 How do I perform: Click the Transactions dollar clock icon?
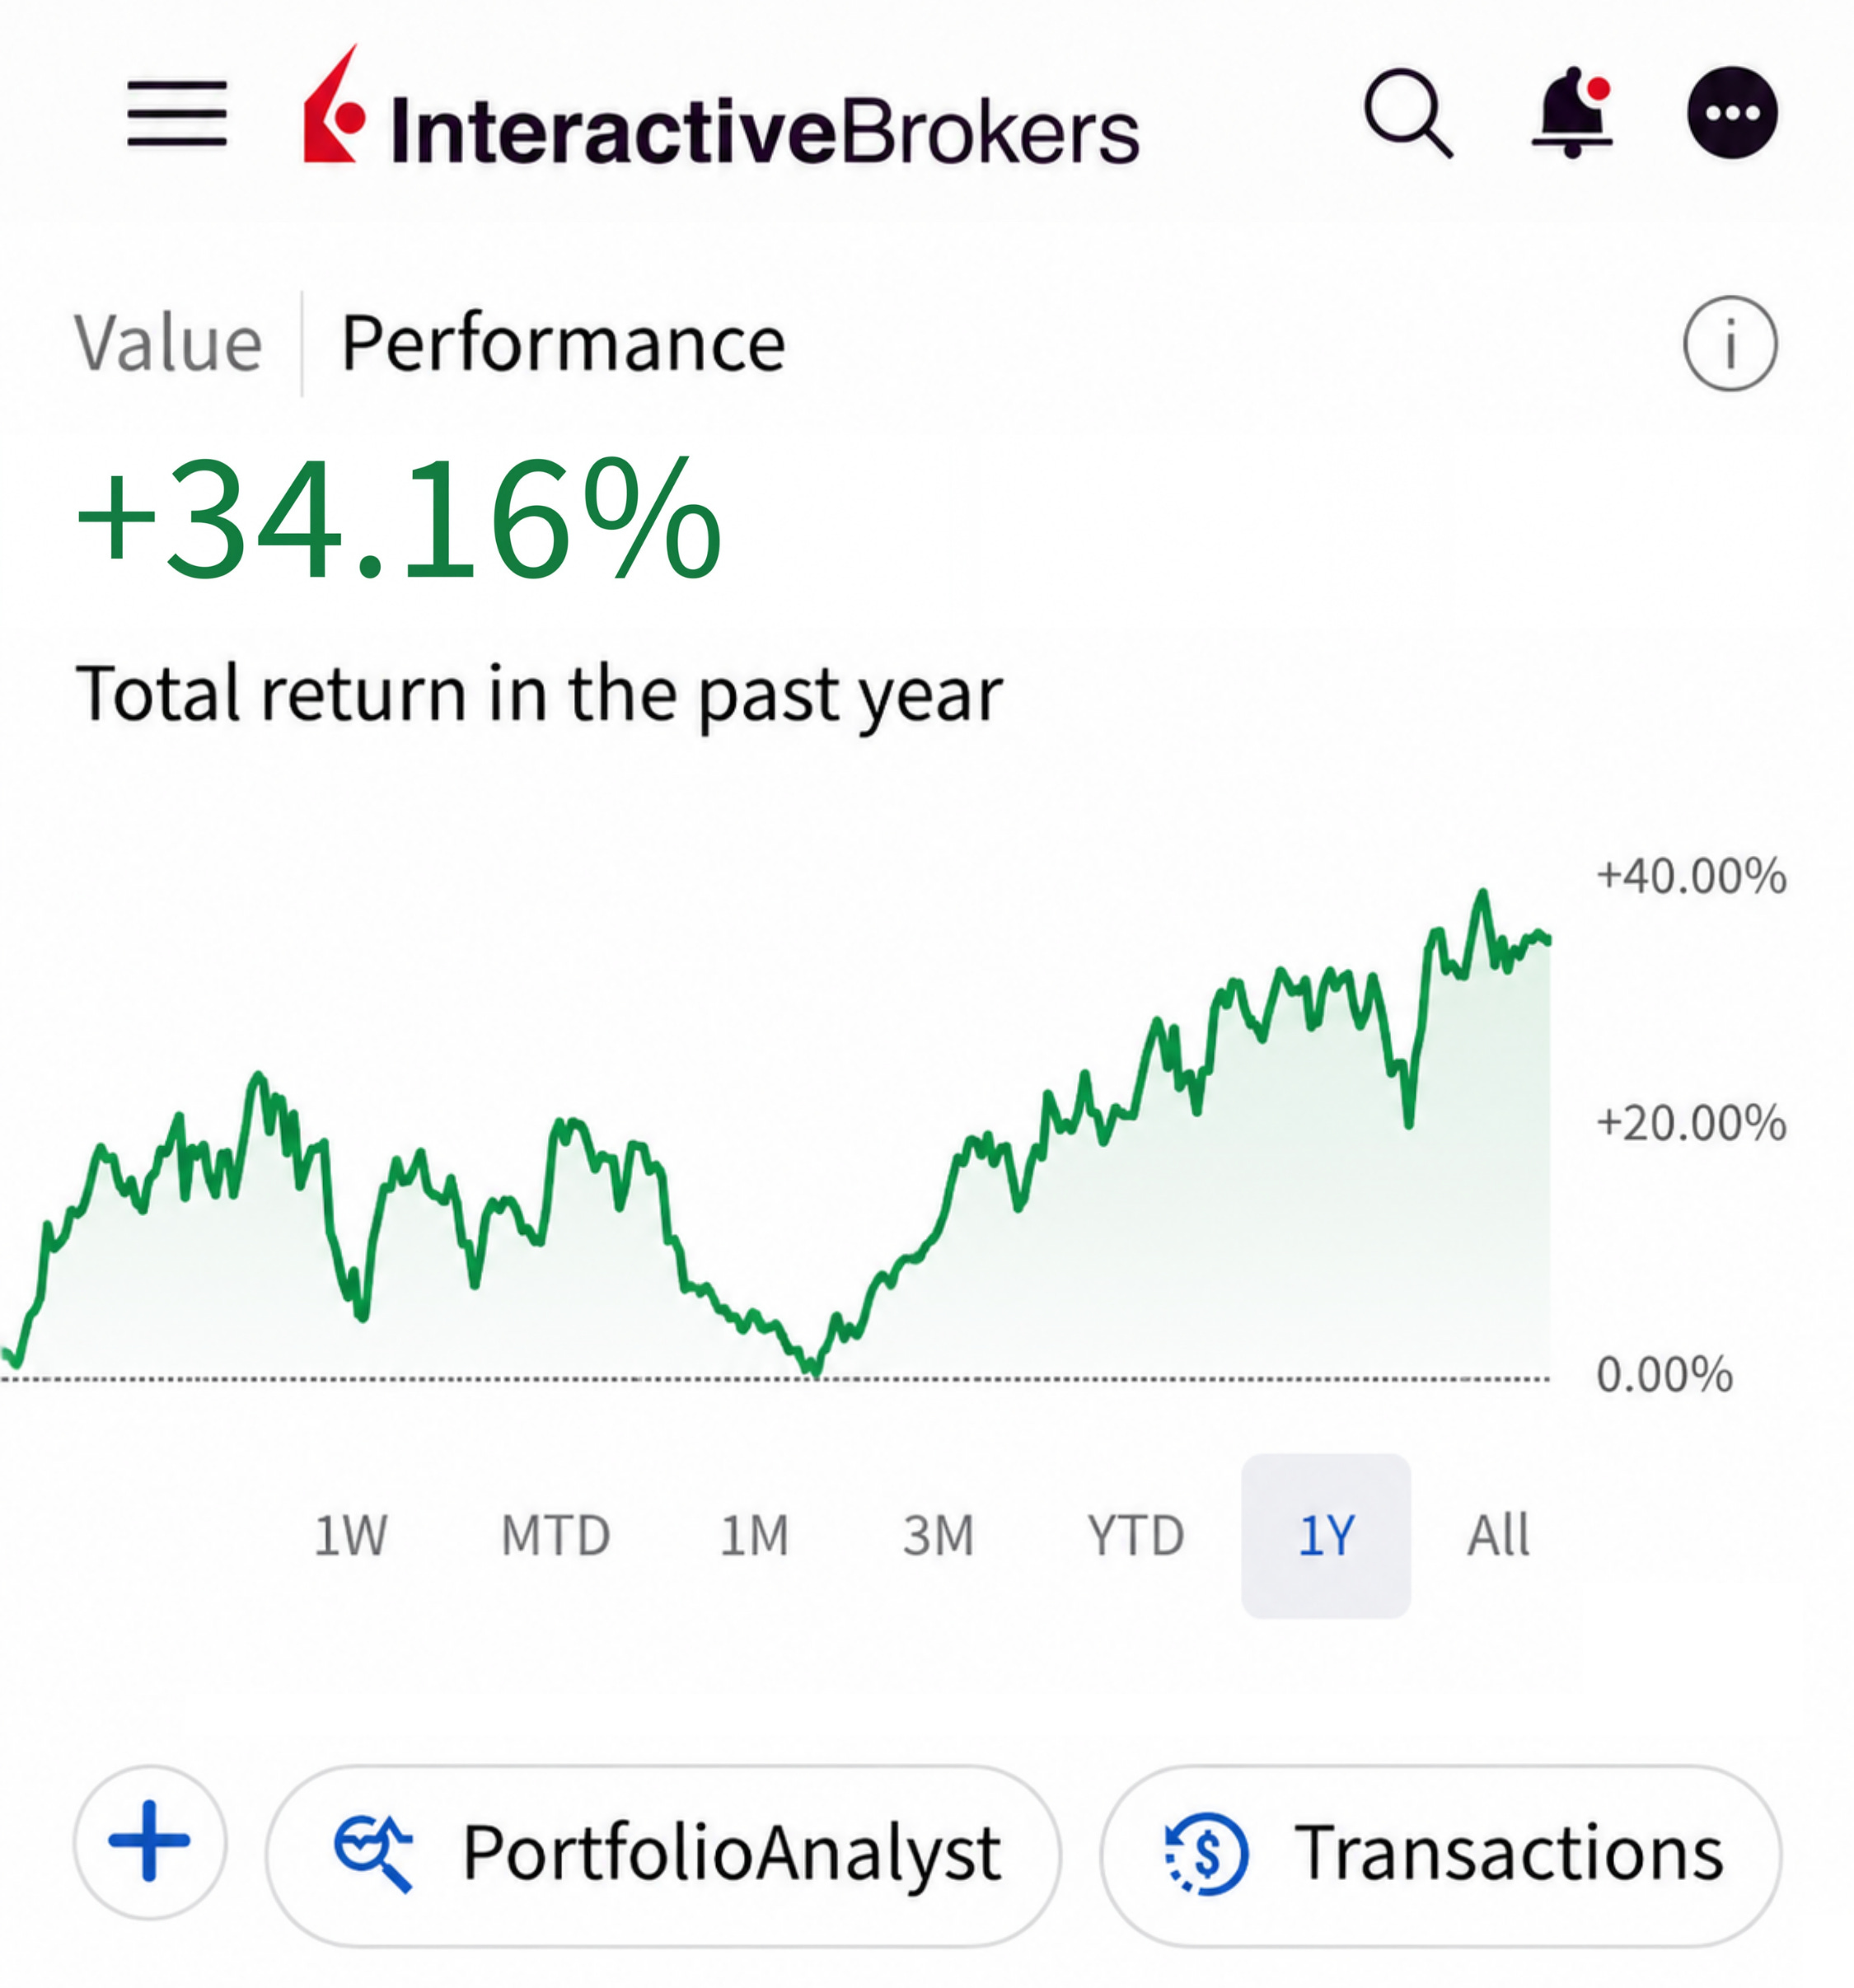[1207, 1853]
